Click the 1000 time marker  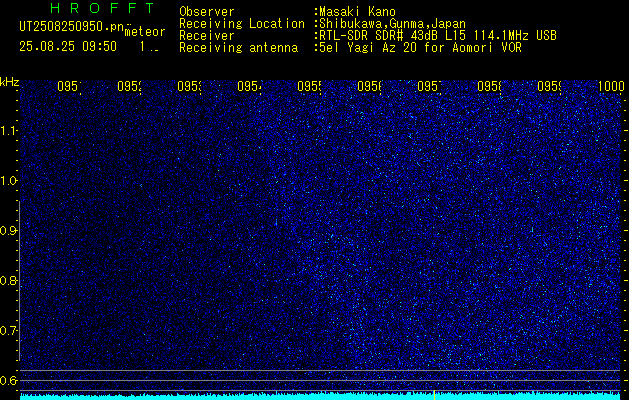pyautogui.click(x=611, y=86)
